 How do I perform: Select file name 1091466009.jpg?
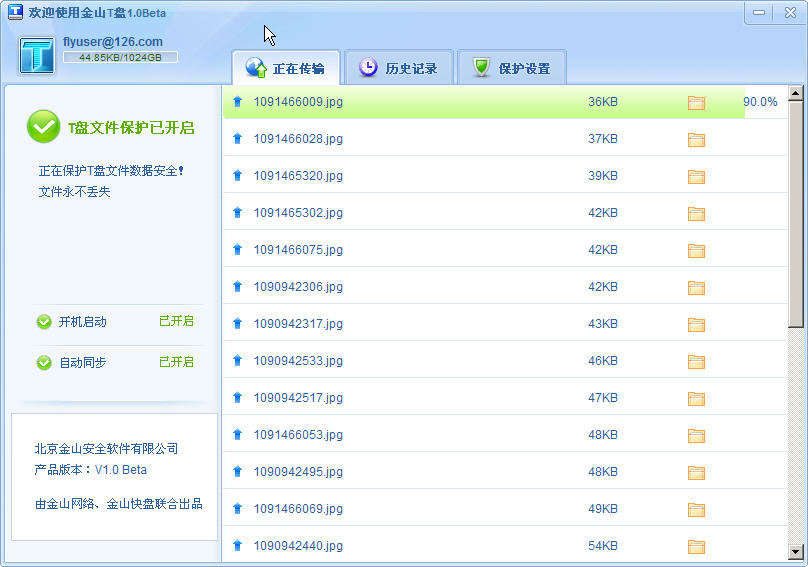click(298, 102)
